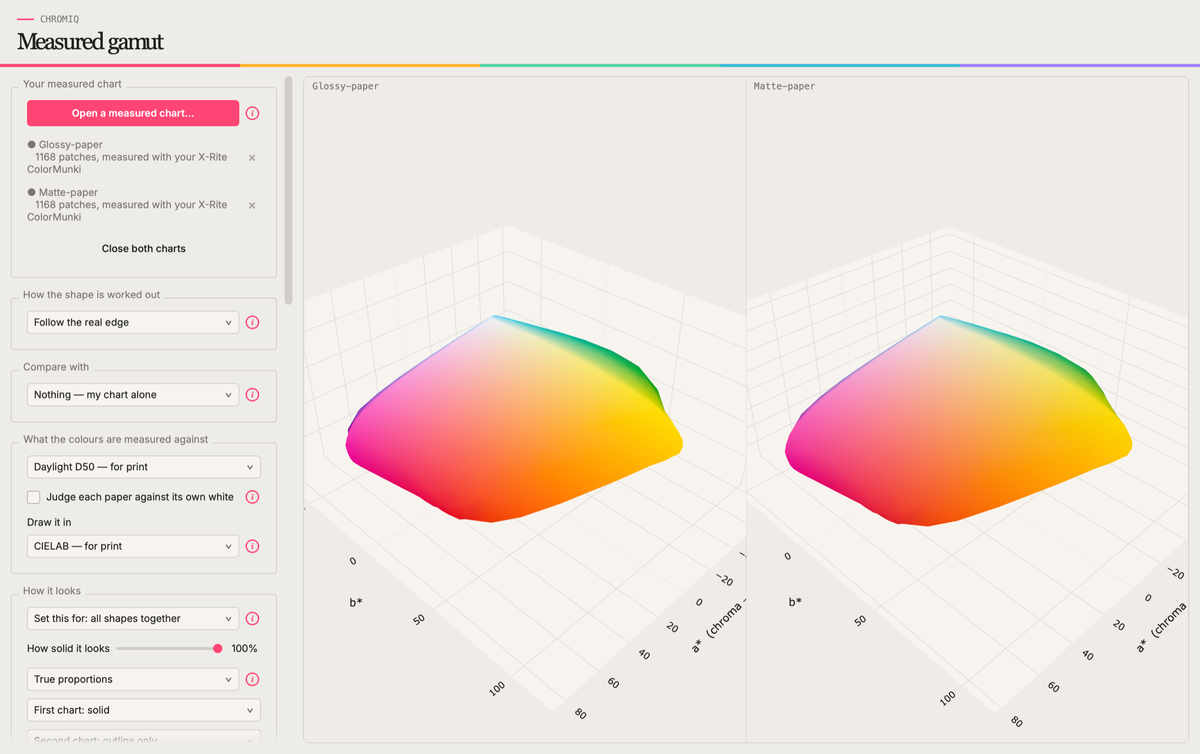
Task: Remove the Matte-paper chart with its x icon
Action: pos(252,205)
